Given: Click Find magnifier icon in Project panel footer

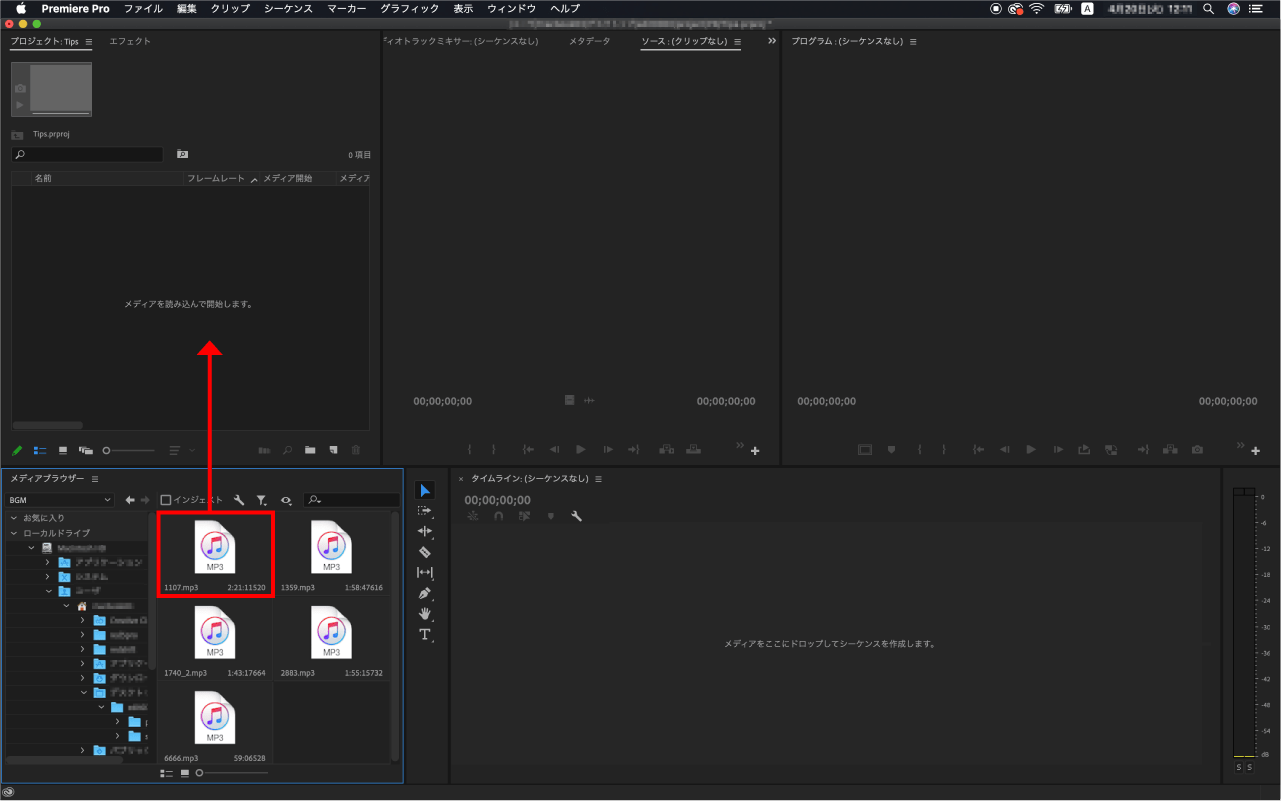Looking at the screenshot, I should click(x=288, y=451).
